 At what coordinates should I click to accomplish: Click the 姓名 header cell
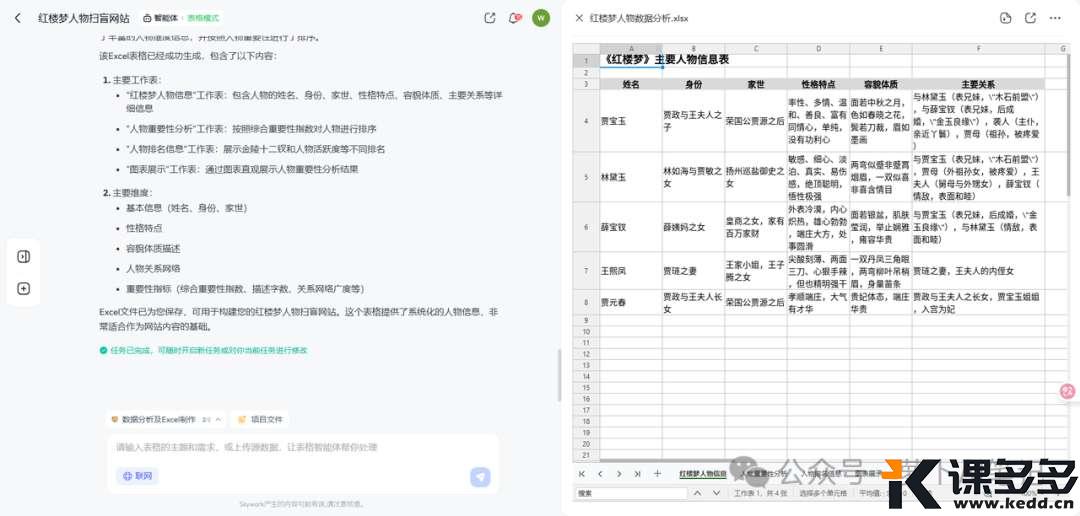[x=631, y=84]
